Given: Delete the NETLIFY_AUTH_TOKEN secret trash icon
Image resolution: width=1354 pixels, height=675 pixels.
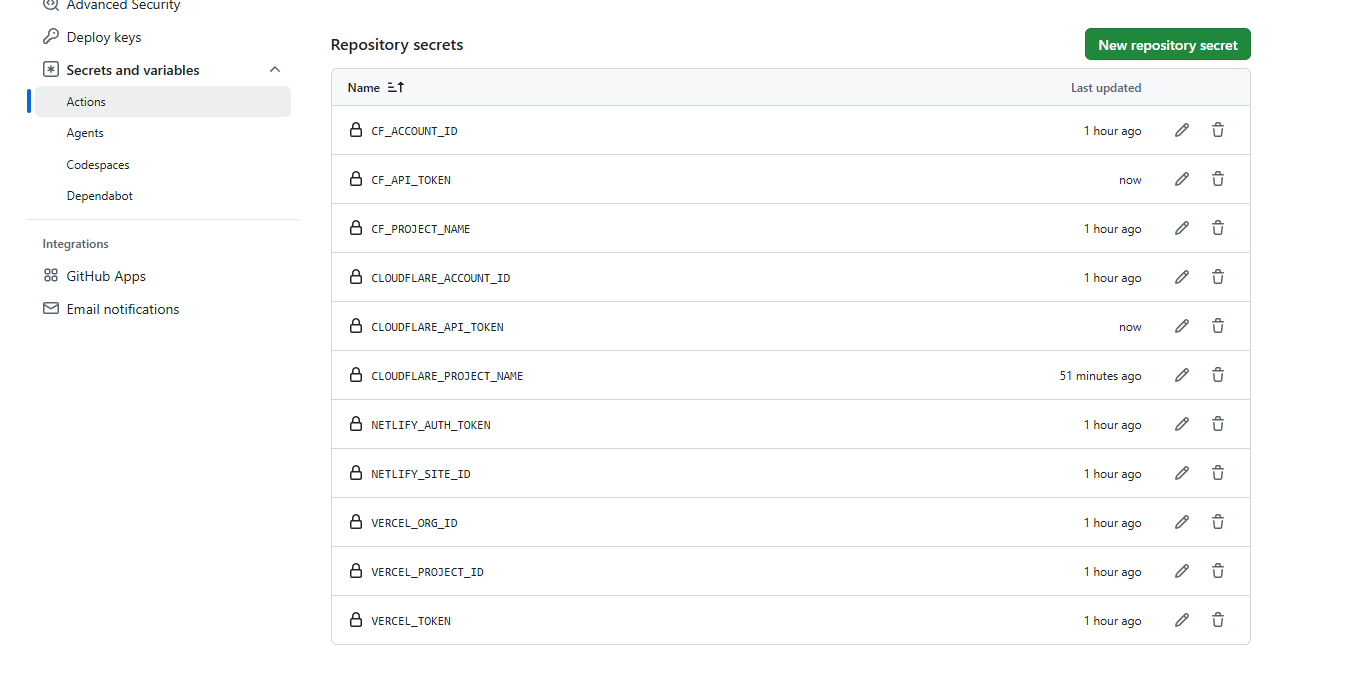Looking at the screenshot, I should 1218,424.
